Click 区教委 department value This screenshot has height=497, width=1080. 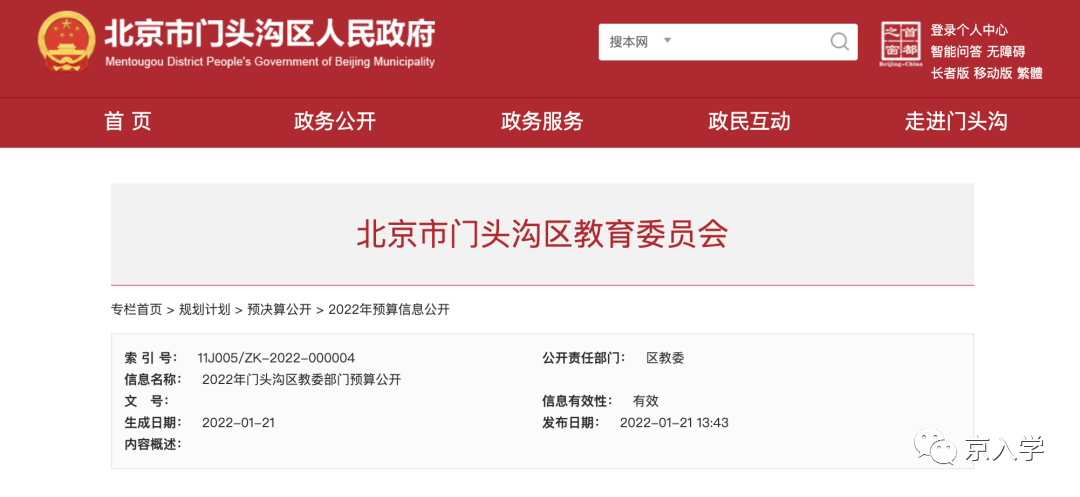pyautogui.click(x=665, y=358)
